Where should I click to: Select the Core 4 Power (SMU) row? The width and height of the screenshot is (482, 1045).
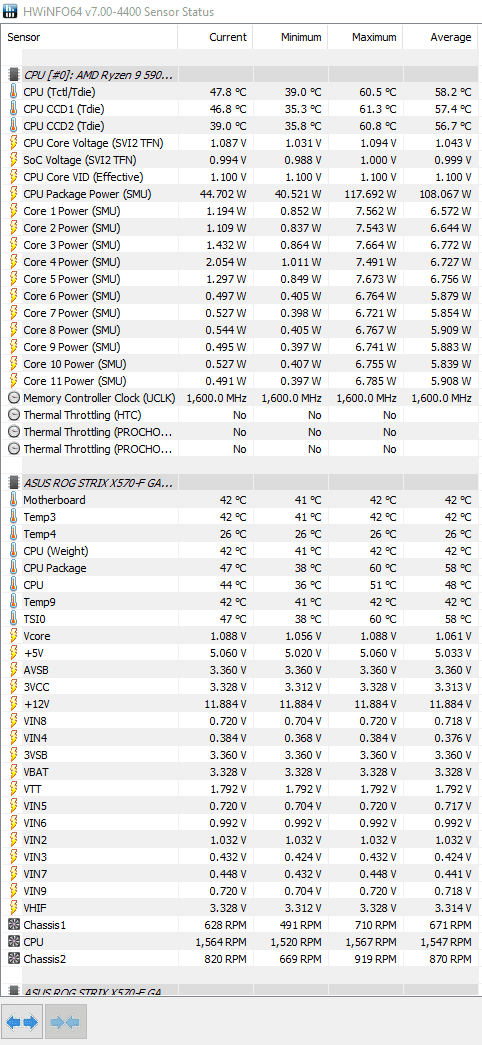click(241, 262)
